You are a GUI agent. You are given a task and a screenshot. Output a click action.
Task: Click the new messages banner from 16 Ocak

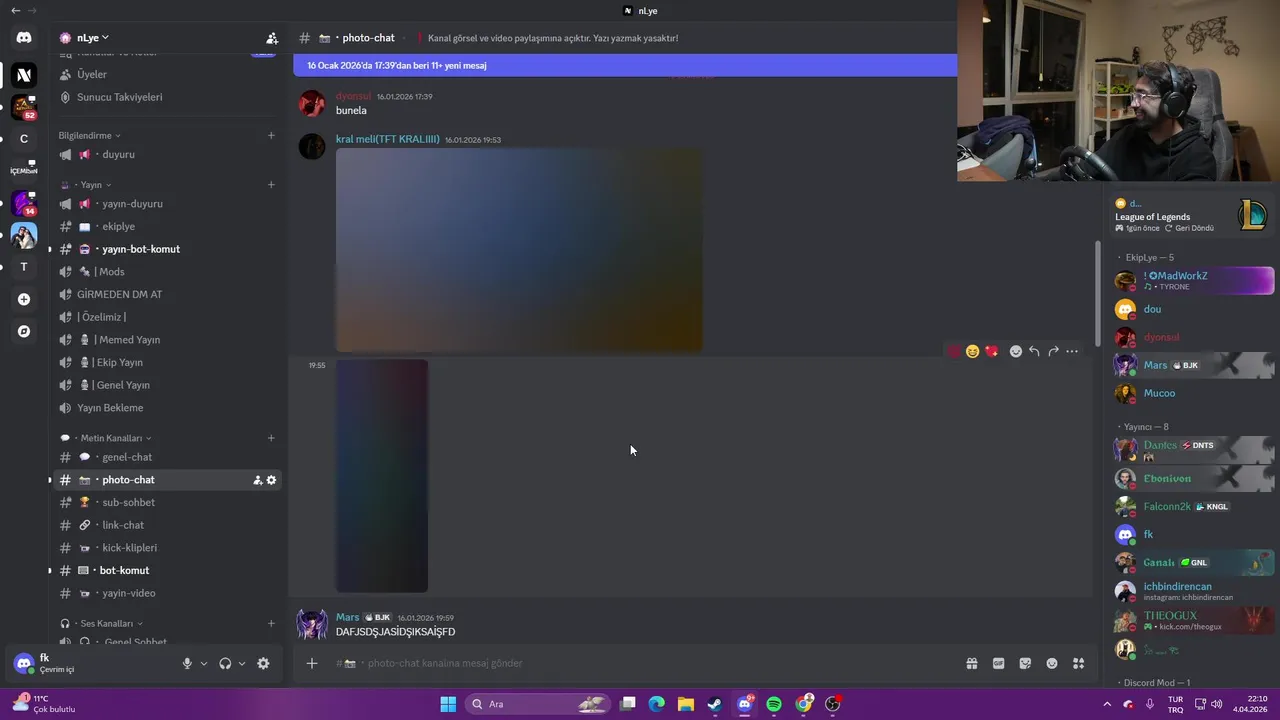point(625,65)
